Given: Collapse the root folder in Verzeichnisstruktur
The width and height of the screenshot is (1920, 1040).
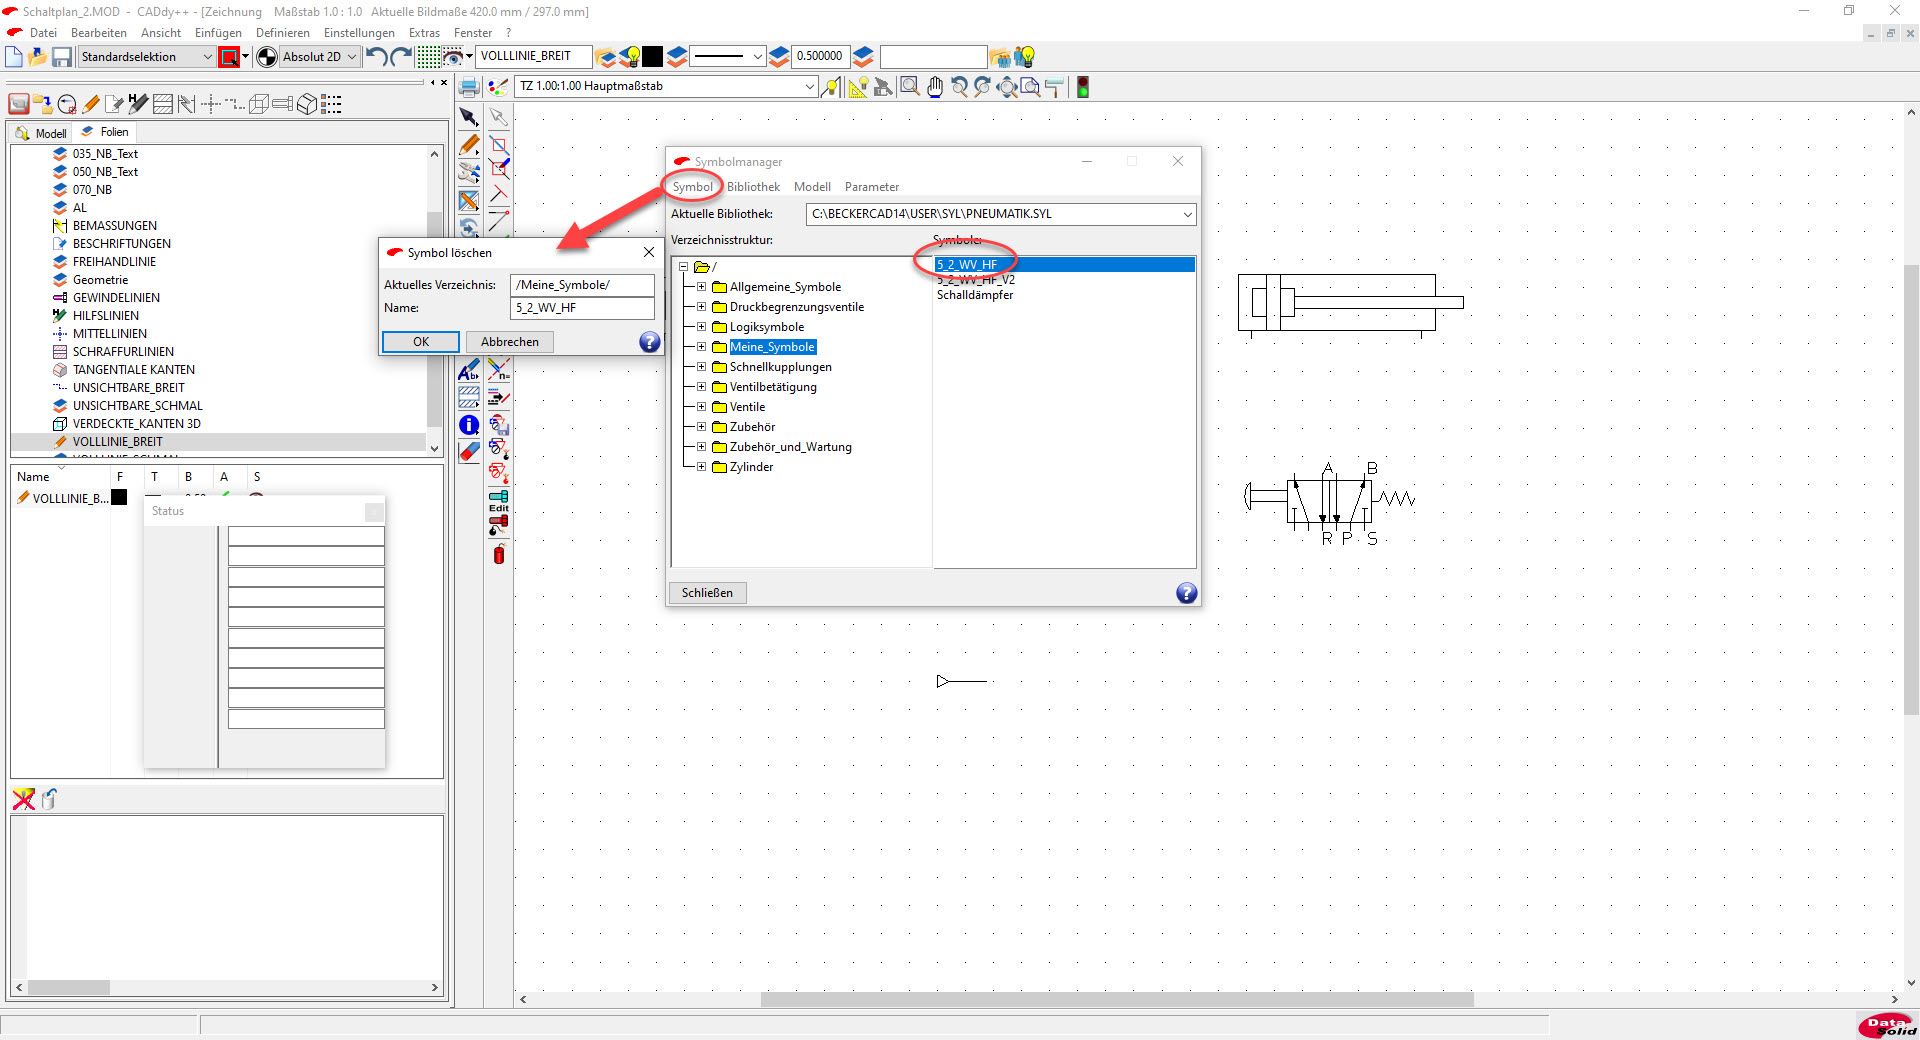Looking at the screenshot, I should pyautogui.click(x=684, y=267).
